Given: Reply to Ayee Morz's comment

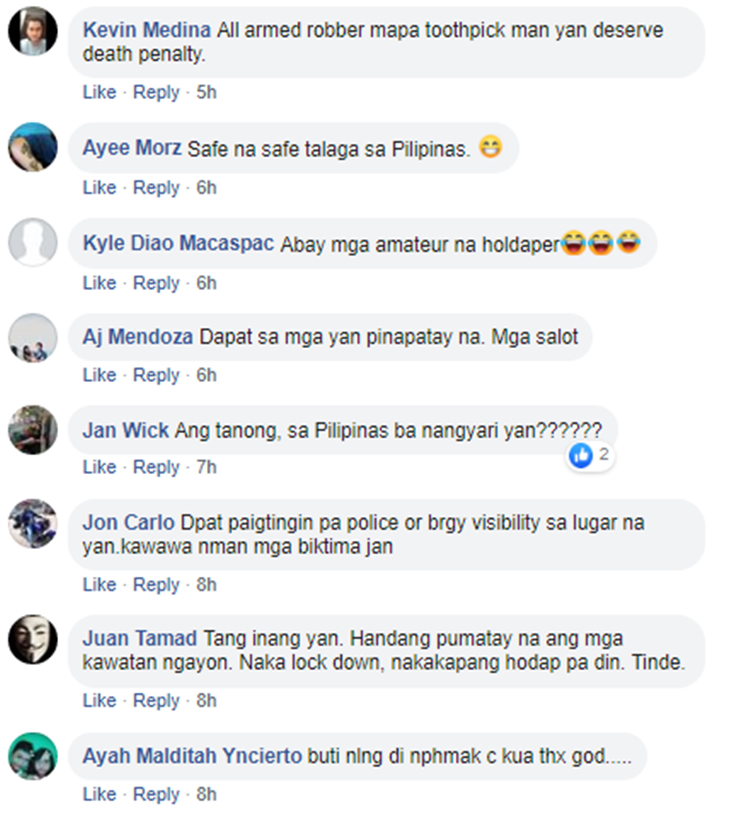Looking at the screenshot, I should point(156,188).
